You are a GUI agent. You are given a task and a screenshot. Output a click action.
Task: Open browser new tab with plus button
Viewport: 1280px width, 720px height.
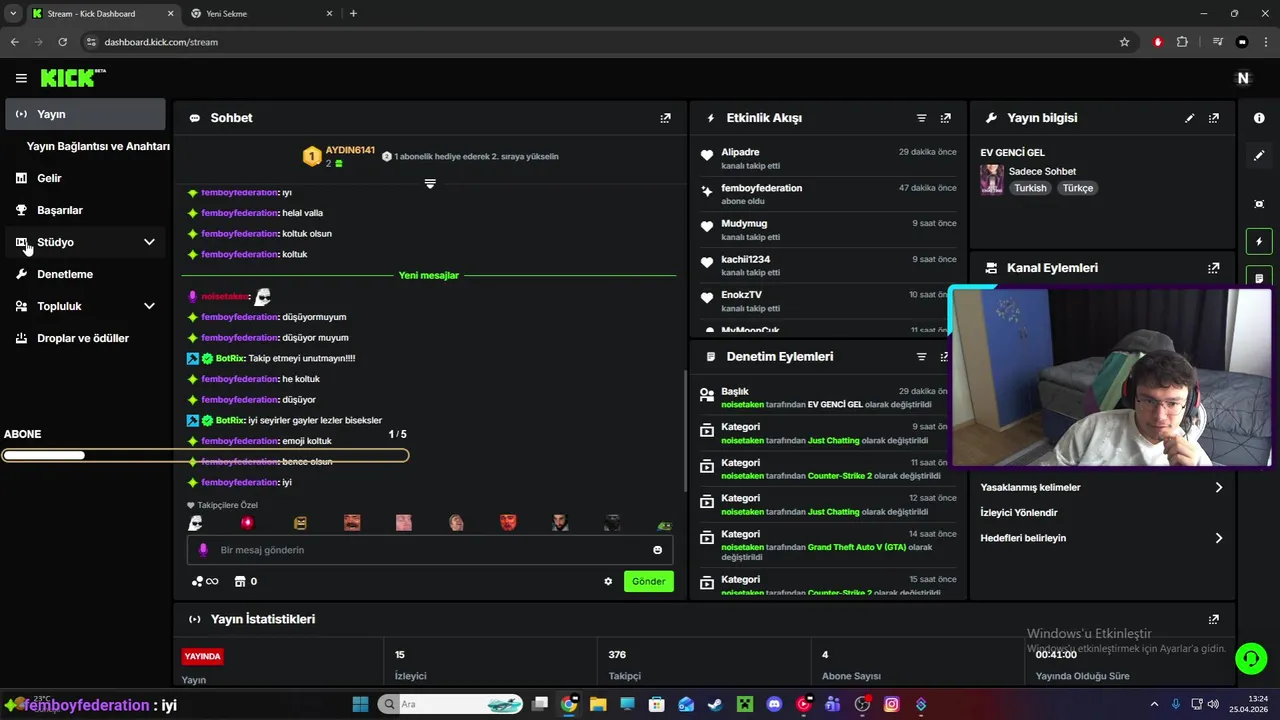click(353, 14)
